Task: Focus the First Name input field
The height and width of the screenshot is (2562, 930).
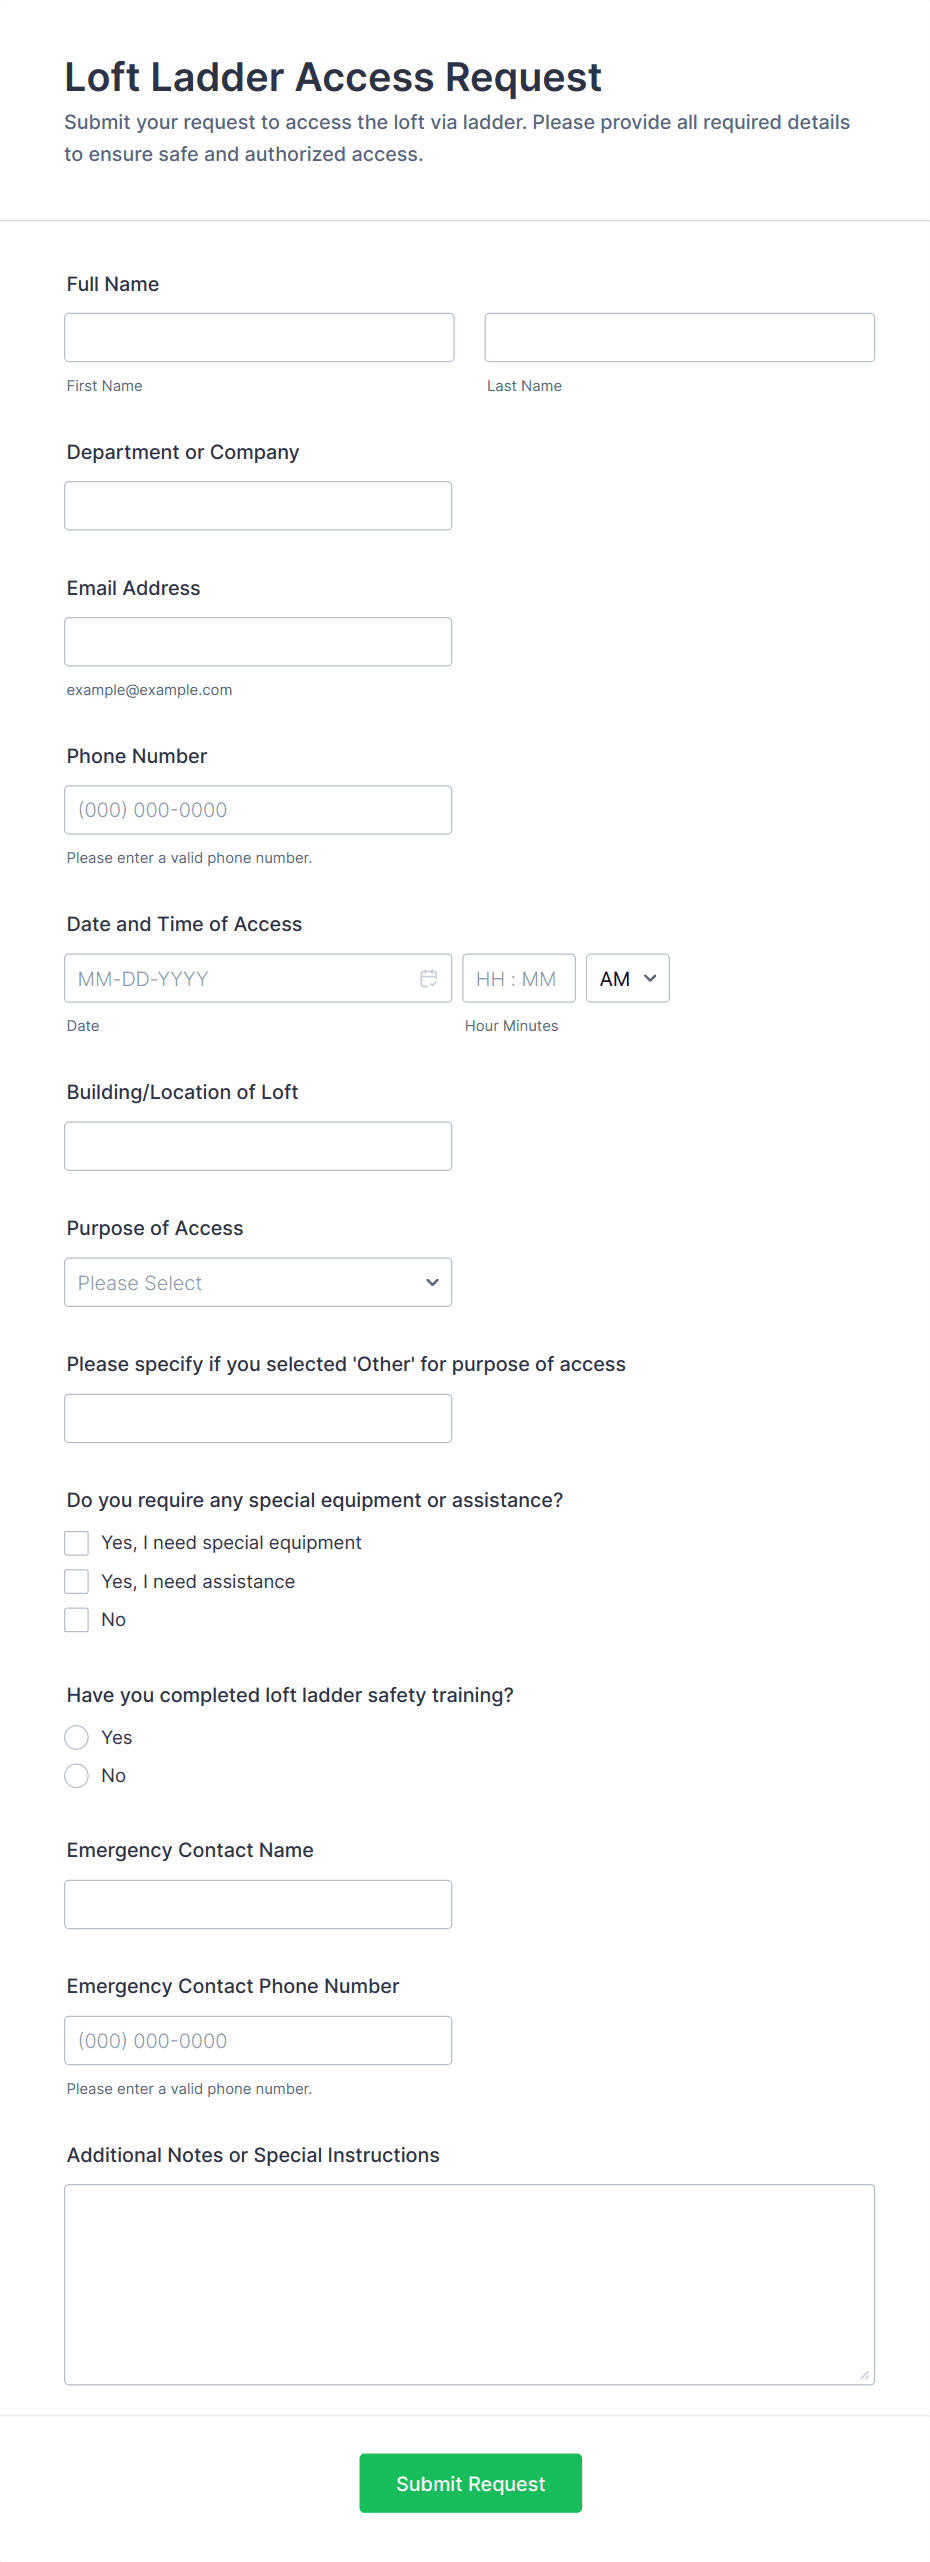Action: pos(259,337)
